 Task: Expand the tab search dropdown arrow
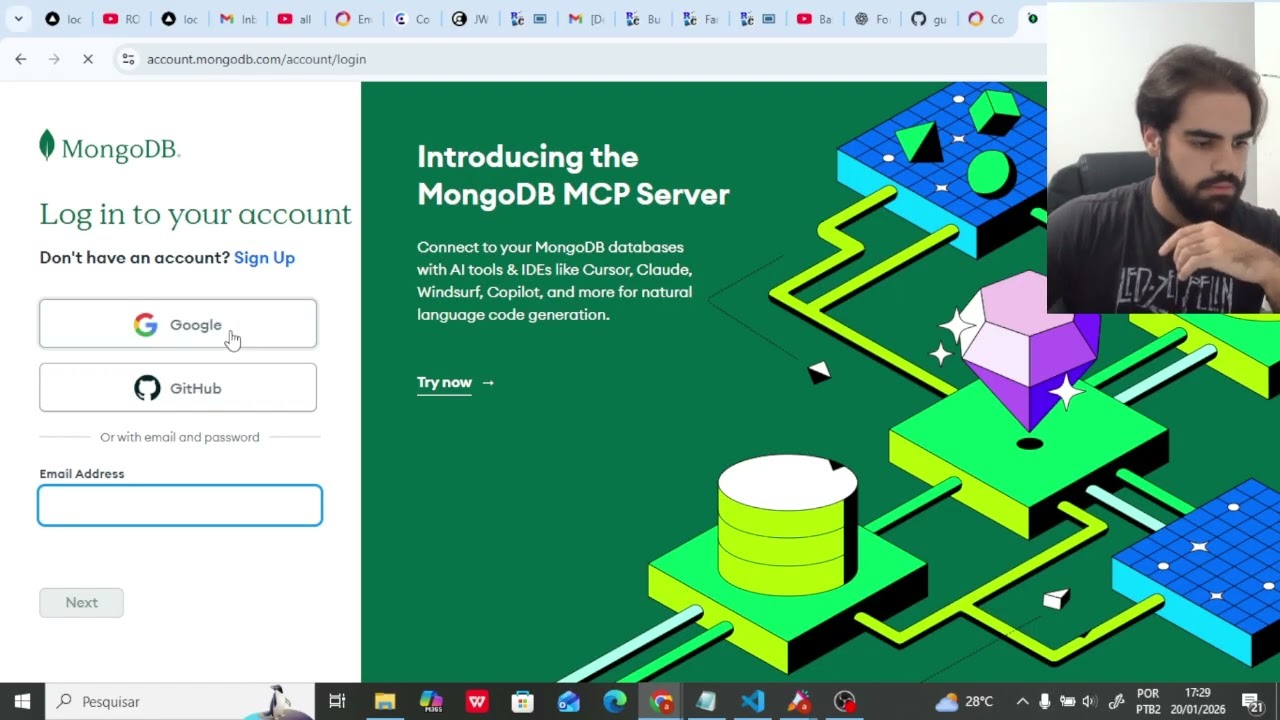tap(18, 19)
